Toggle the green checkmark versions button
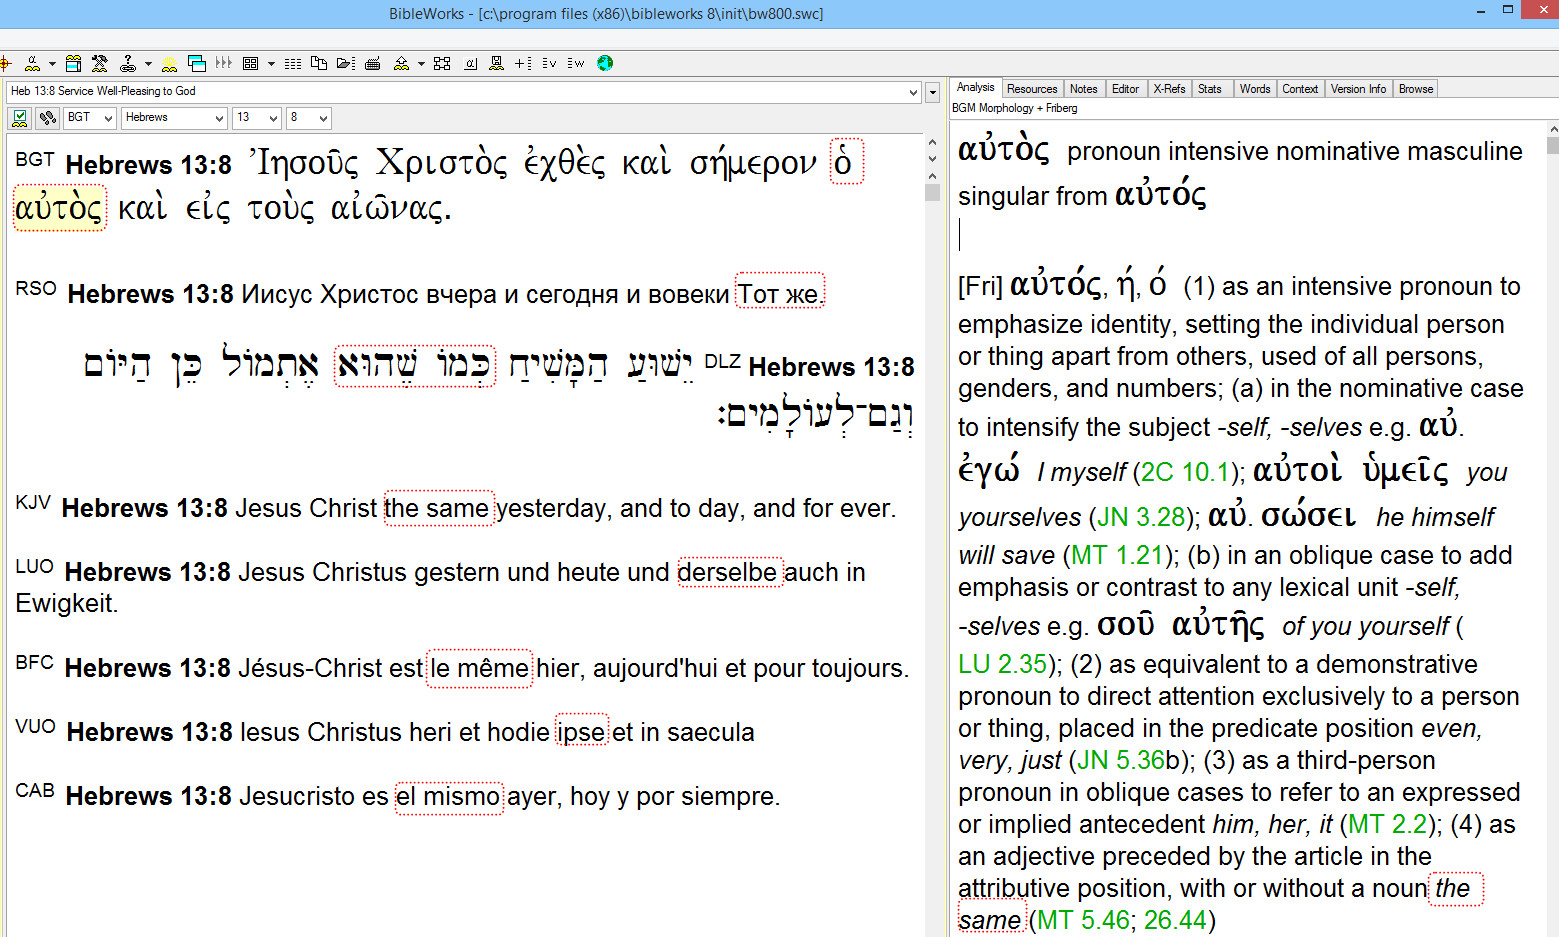 19,118
